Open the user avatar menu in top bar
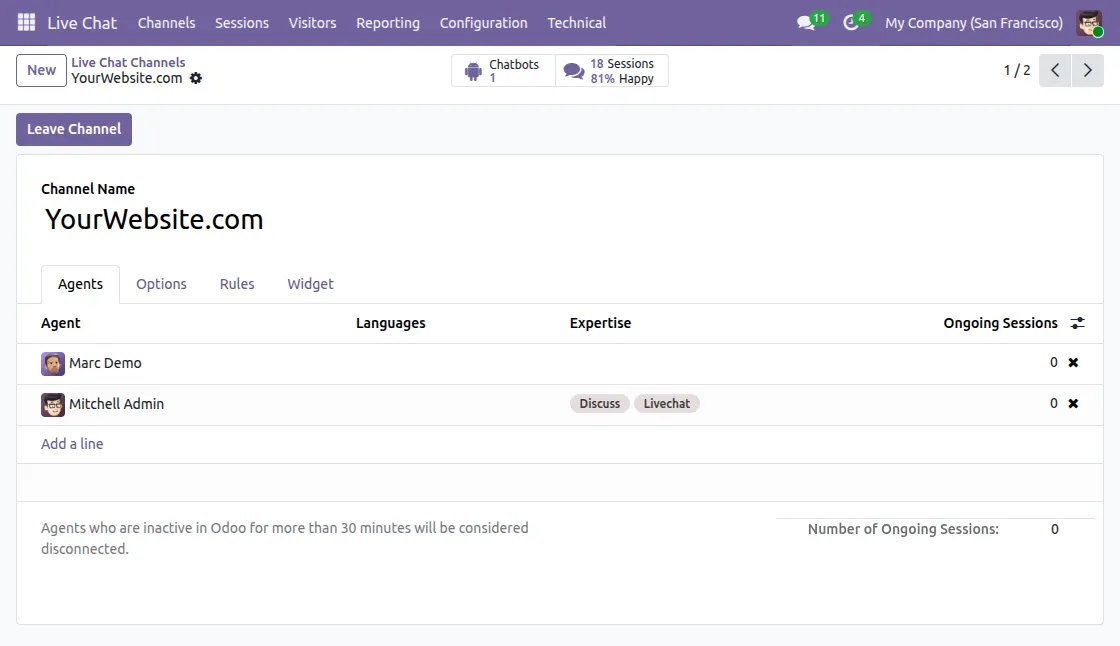 point(1089,23)
